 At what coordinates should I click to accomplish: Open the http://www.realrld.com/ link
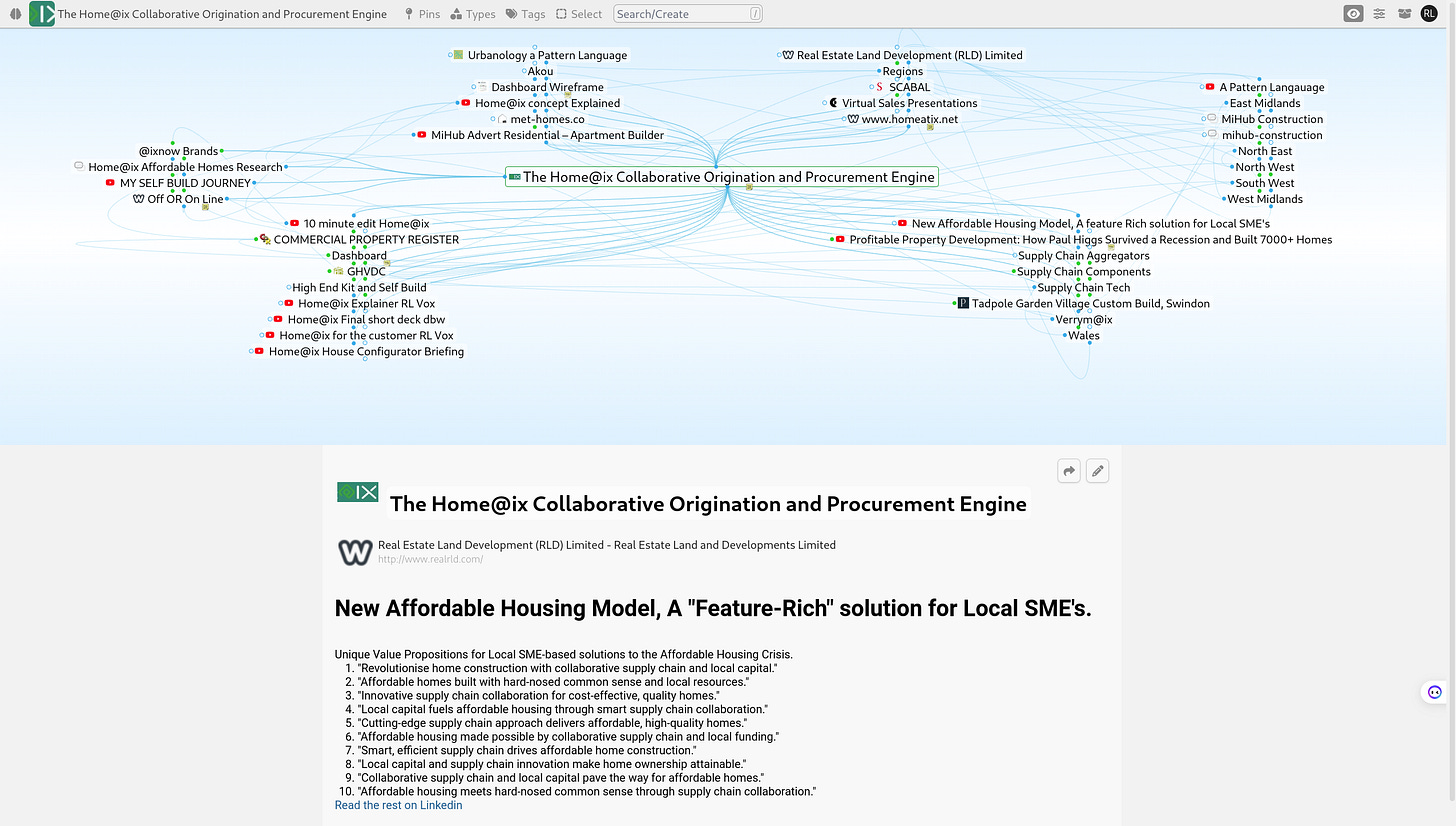[x=430, y=559]
